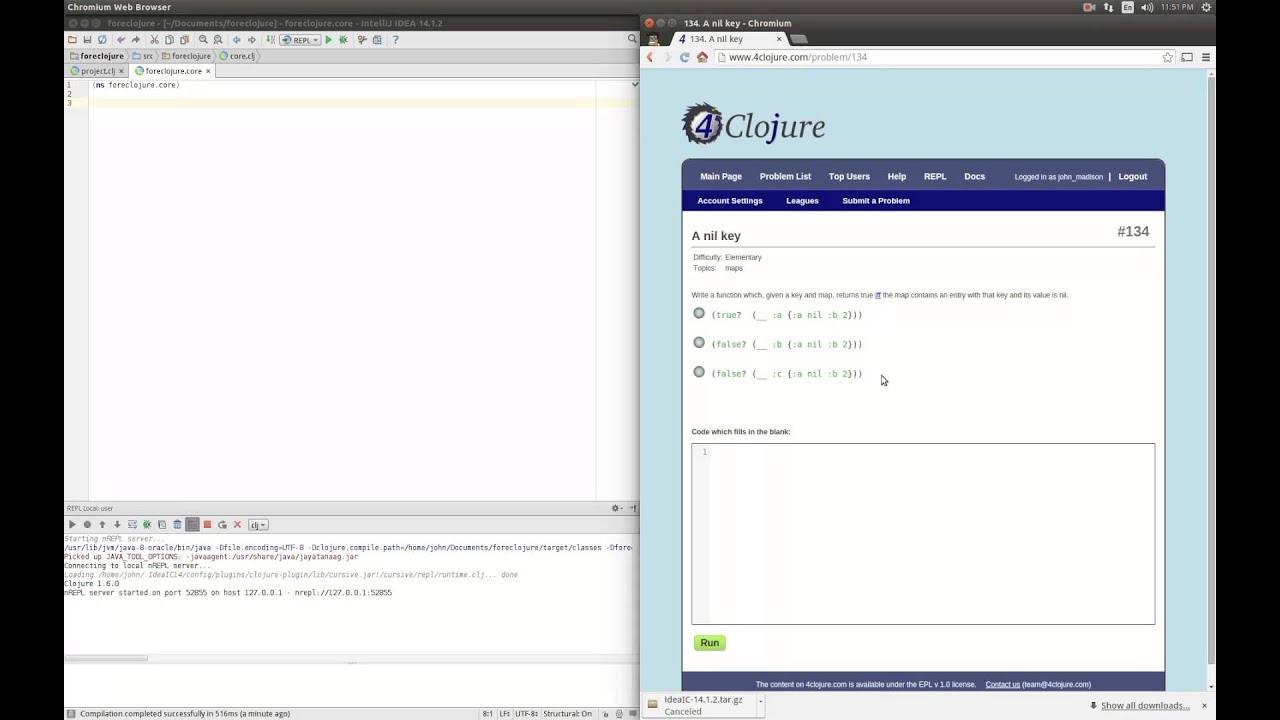
Task: Select the radio for the :b test case
Action: click(x=699, y=343)
